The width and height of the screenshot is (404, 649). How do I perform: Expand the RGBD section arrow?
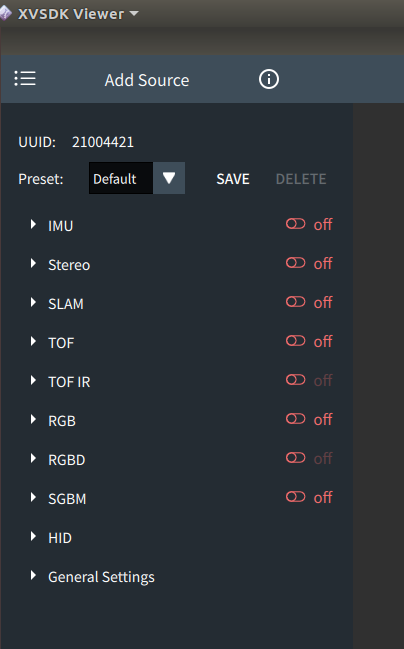pos(33,458)
